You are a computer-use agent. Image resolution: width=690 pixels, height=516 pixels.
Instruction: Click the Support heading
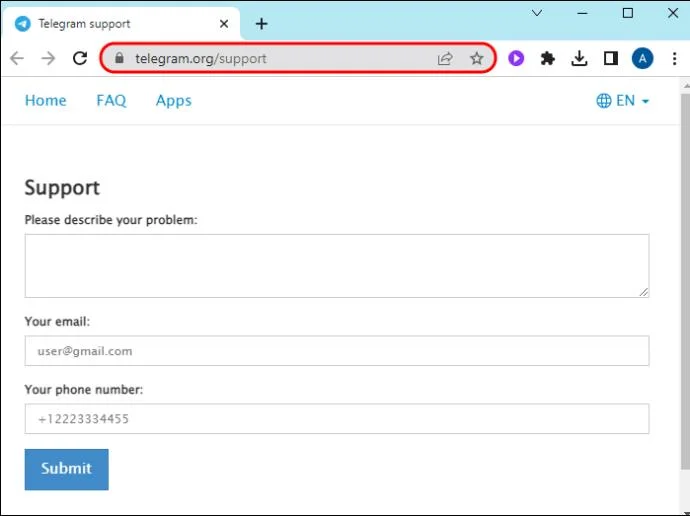tap(62, 188)
